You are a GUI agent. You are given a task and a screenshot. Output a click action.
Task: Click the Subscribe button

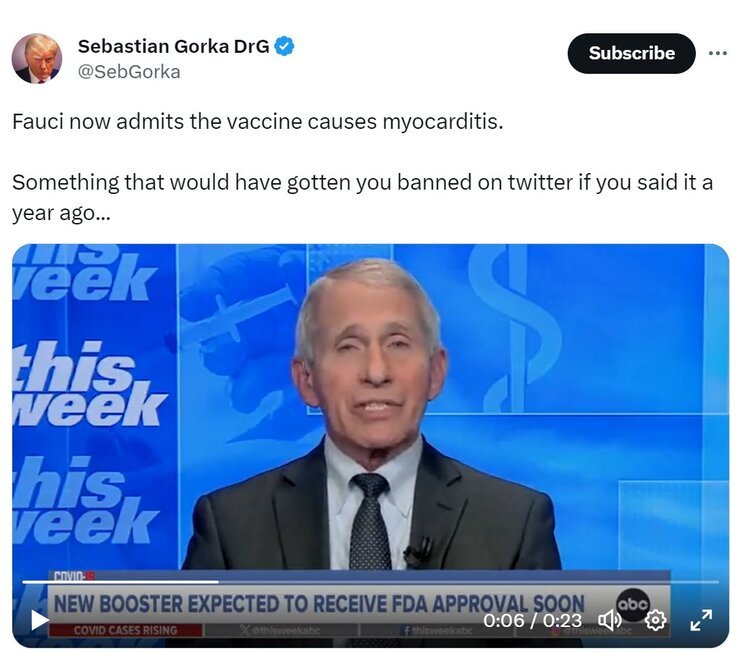click(x=631, y=53)
